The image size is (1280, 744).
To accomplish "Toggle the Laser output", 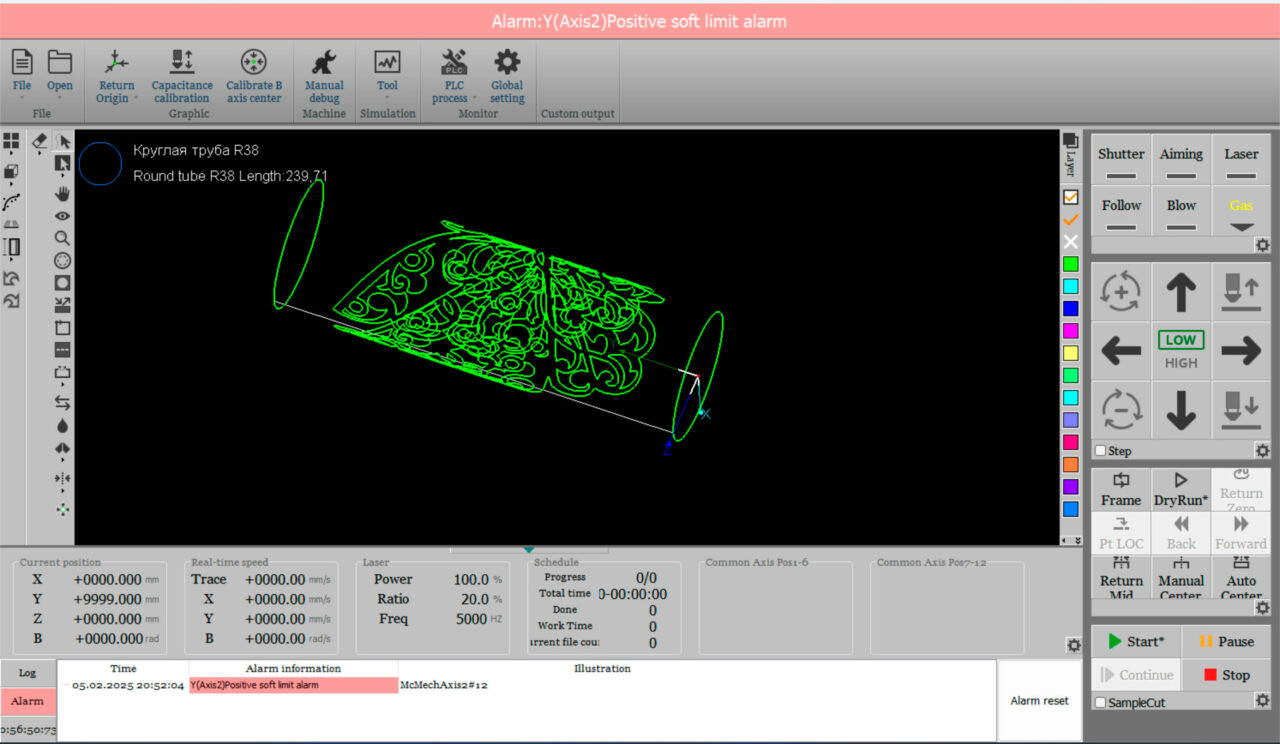I will click(x=1241, y=160).
